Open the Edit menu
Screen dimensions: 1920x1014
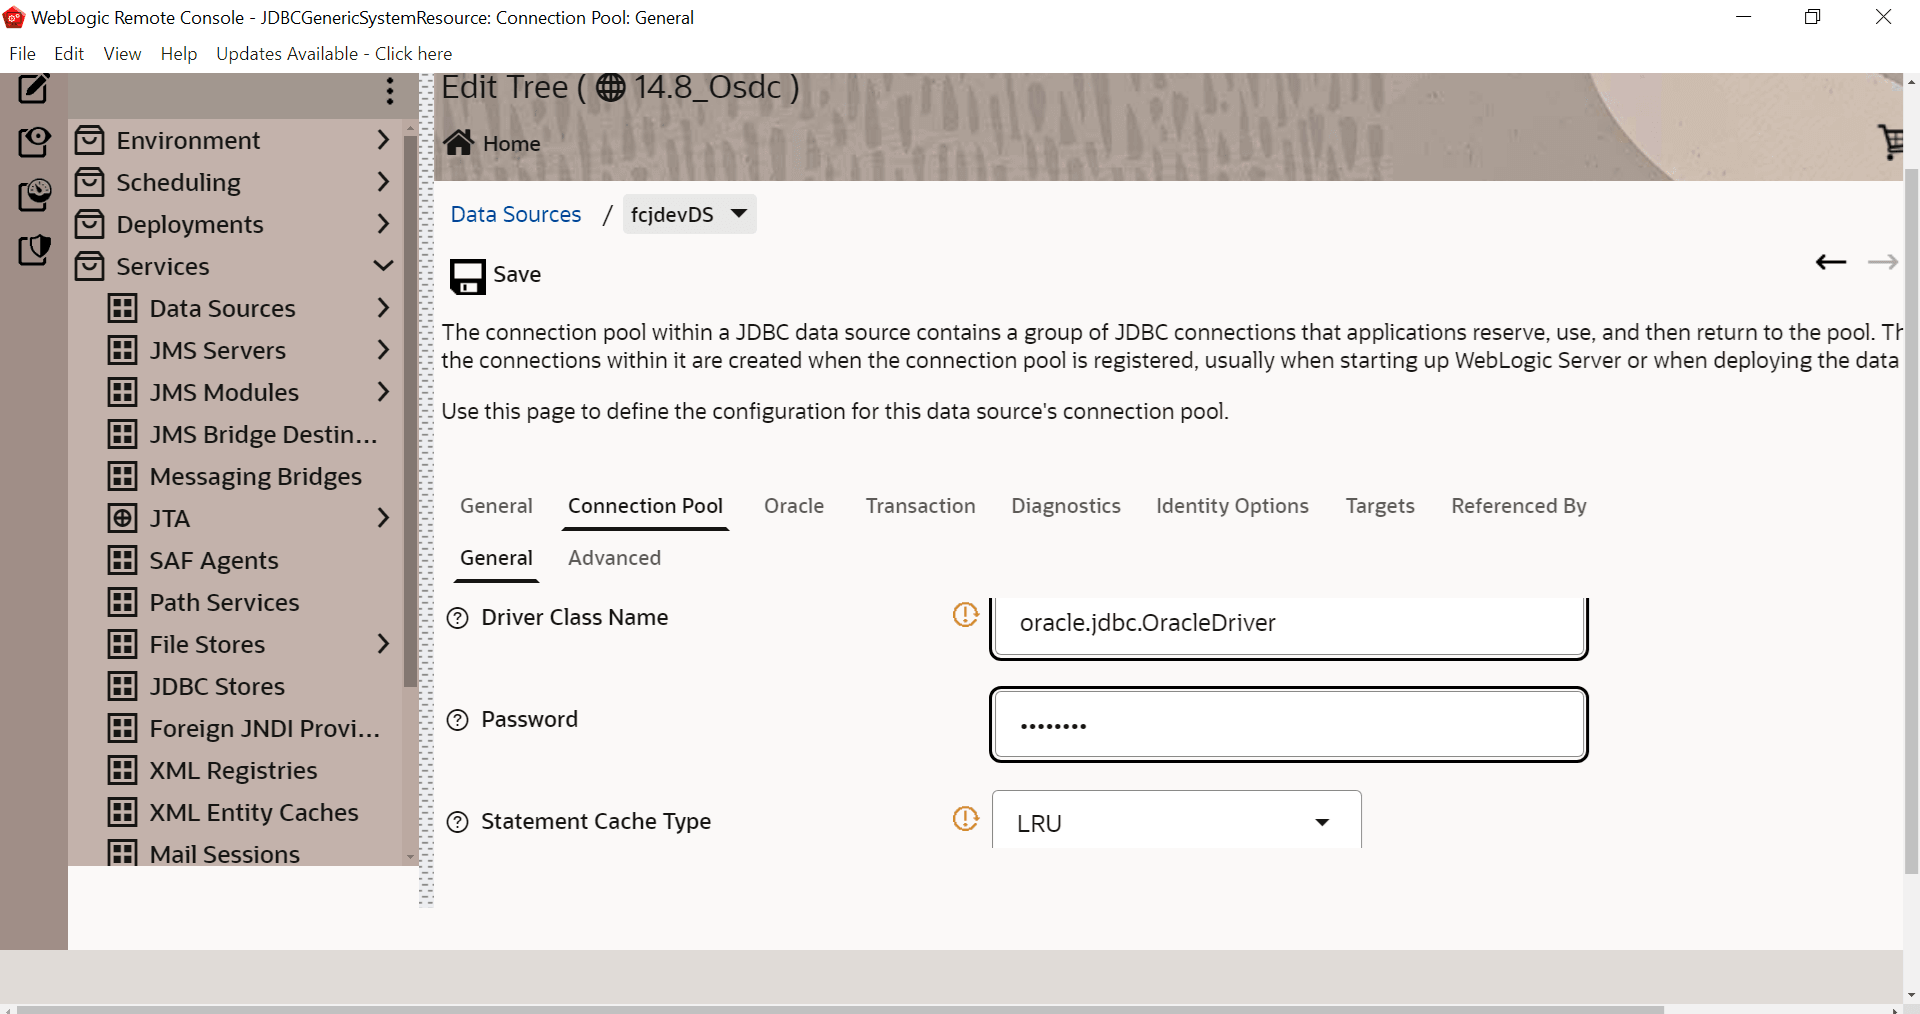point(69,54)
